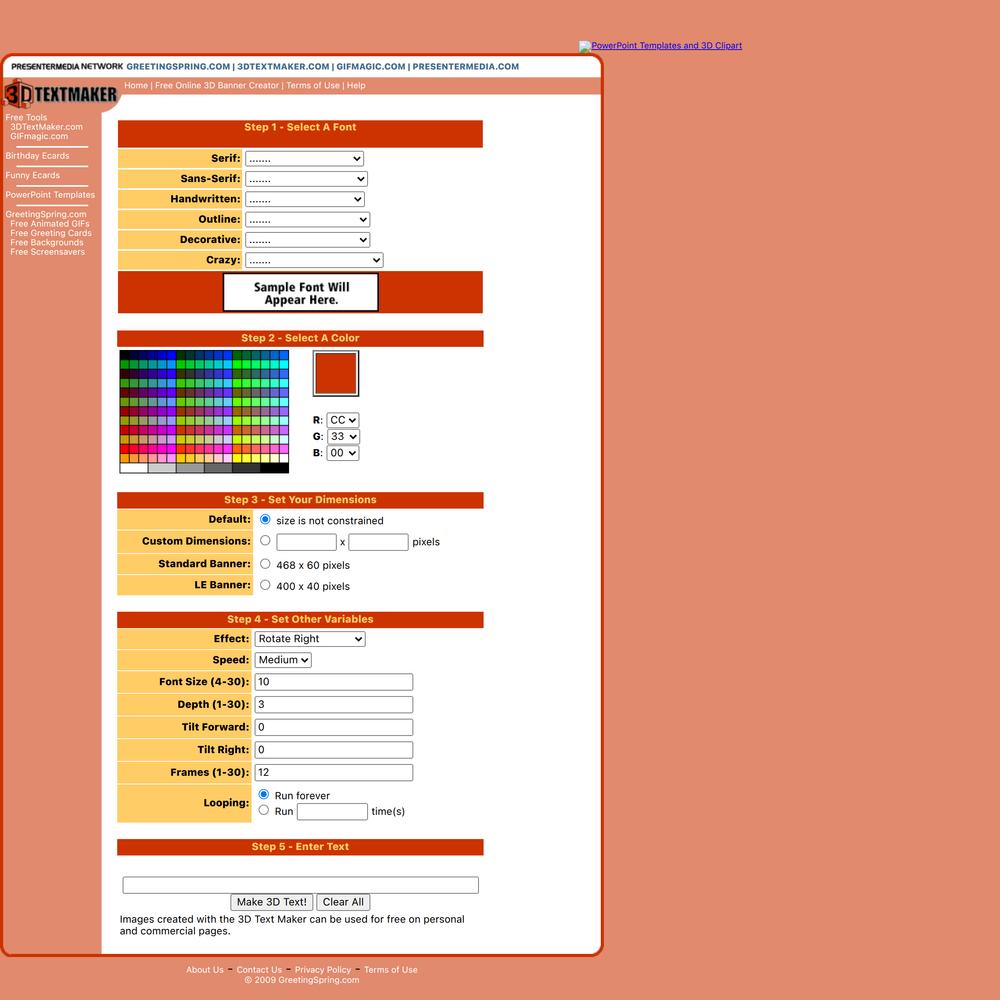The width and height of the screenshot is (1000, 1000).
Task: Click the Clear All button
Action: 343,902
